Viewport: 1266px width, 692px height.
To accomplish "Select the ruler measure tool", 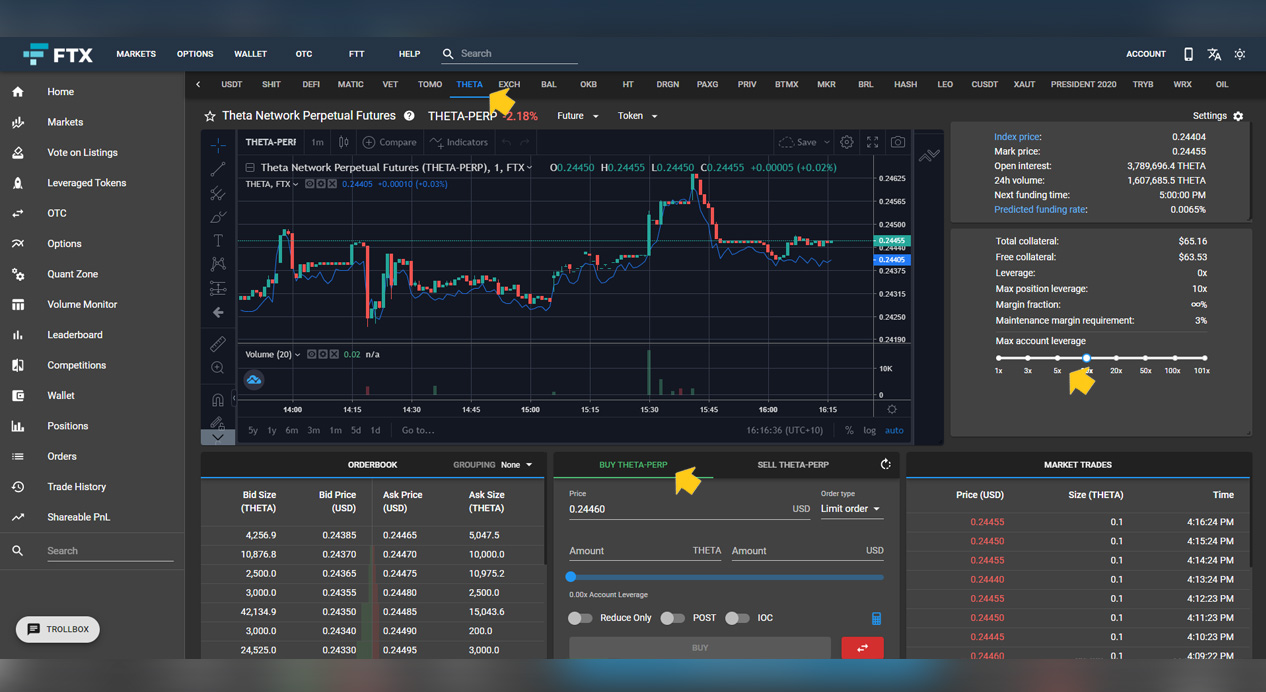I will 218,344.
